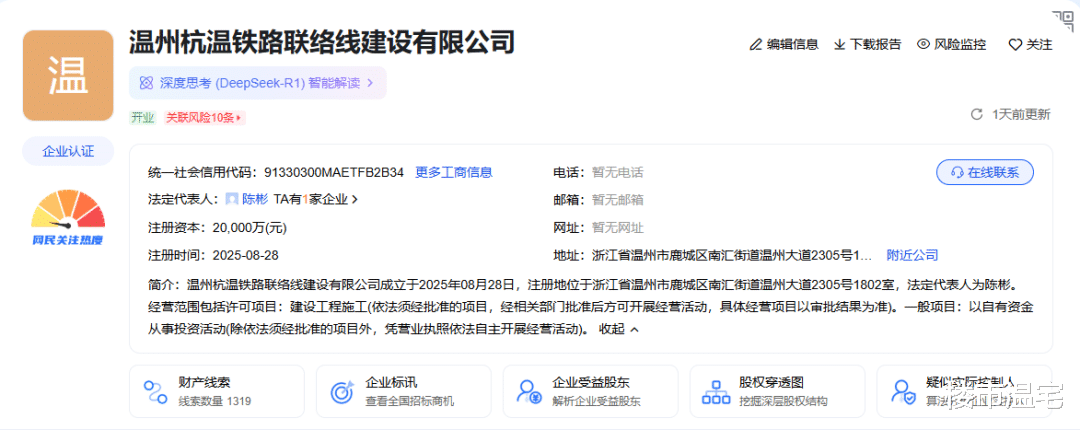This screenshot has height=430, width=1080.
Task: Click 查看全国招标商机 subtitle
Action: [x=410, y=401]
